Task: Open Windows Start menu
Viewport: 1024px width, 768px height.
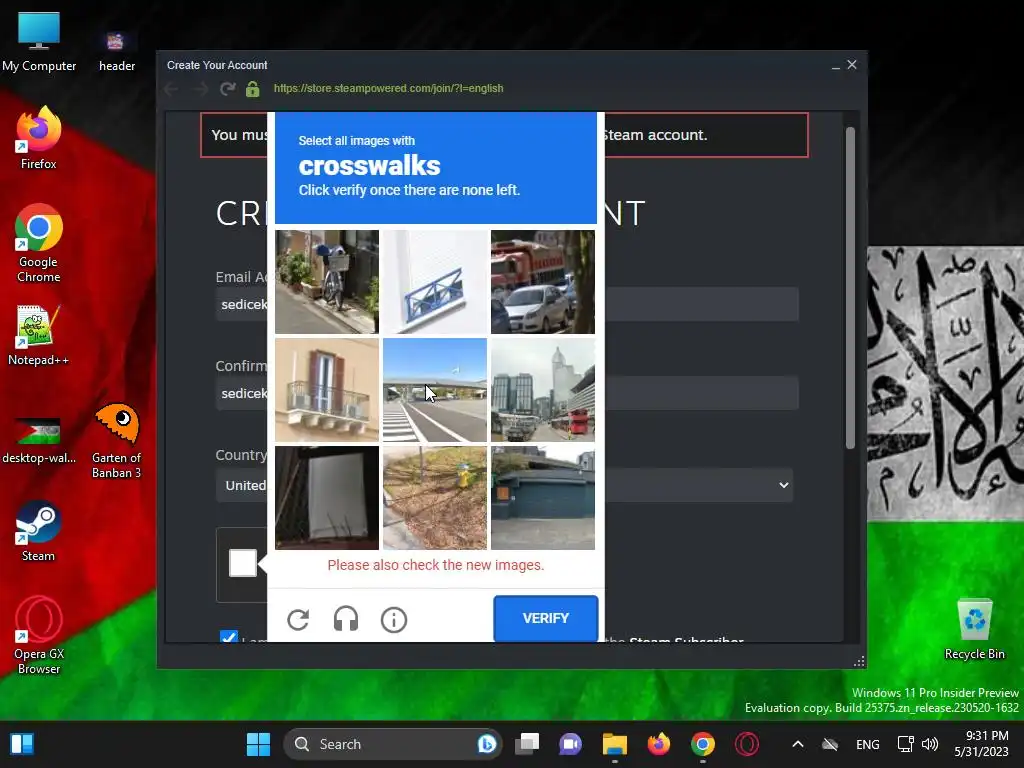Action: 258,744
